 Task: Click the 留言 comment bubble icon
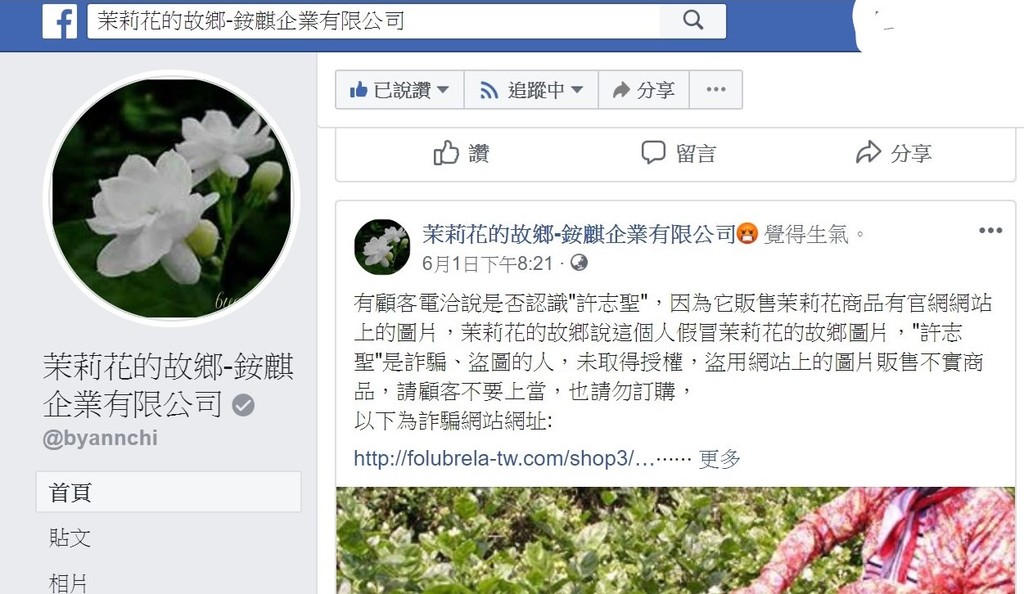pyautogui.click(x=653, y=153)
